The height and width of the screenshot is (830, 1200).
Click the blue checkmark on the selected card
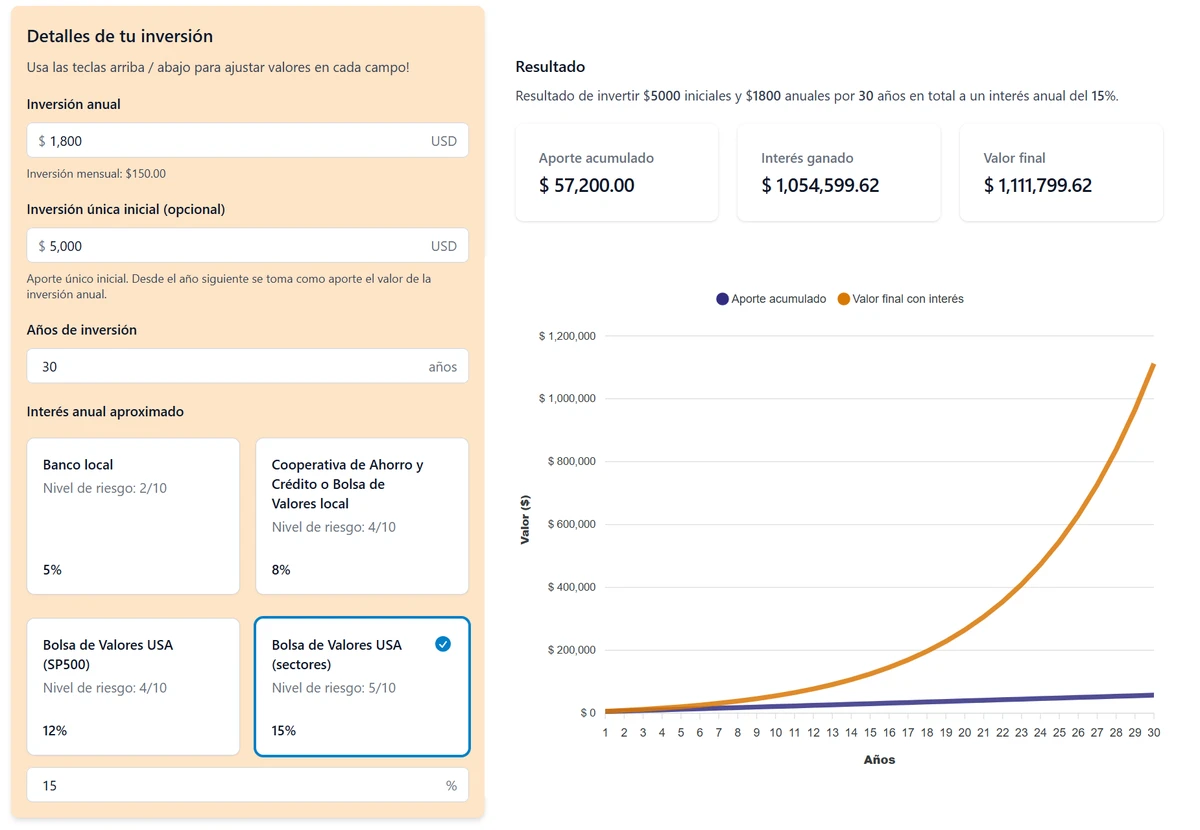pyautogui.click(x=443, y=644)
